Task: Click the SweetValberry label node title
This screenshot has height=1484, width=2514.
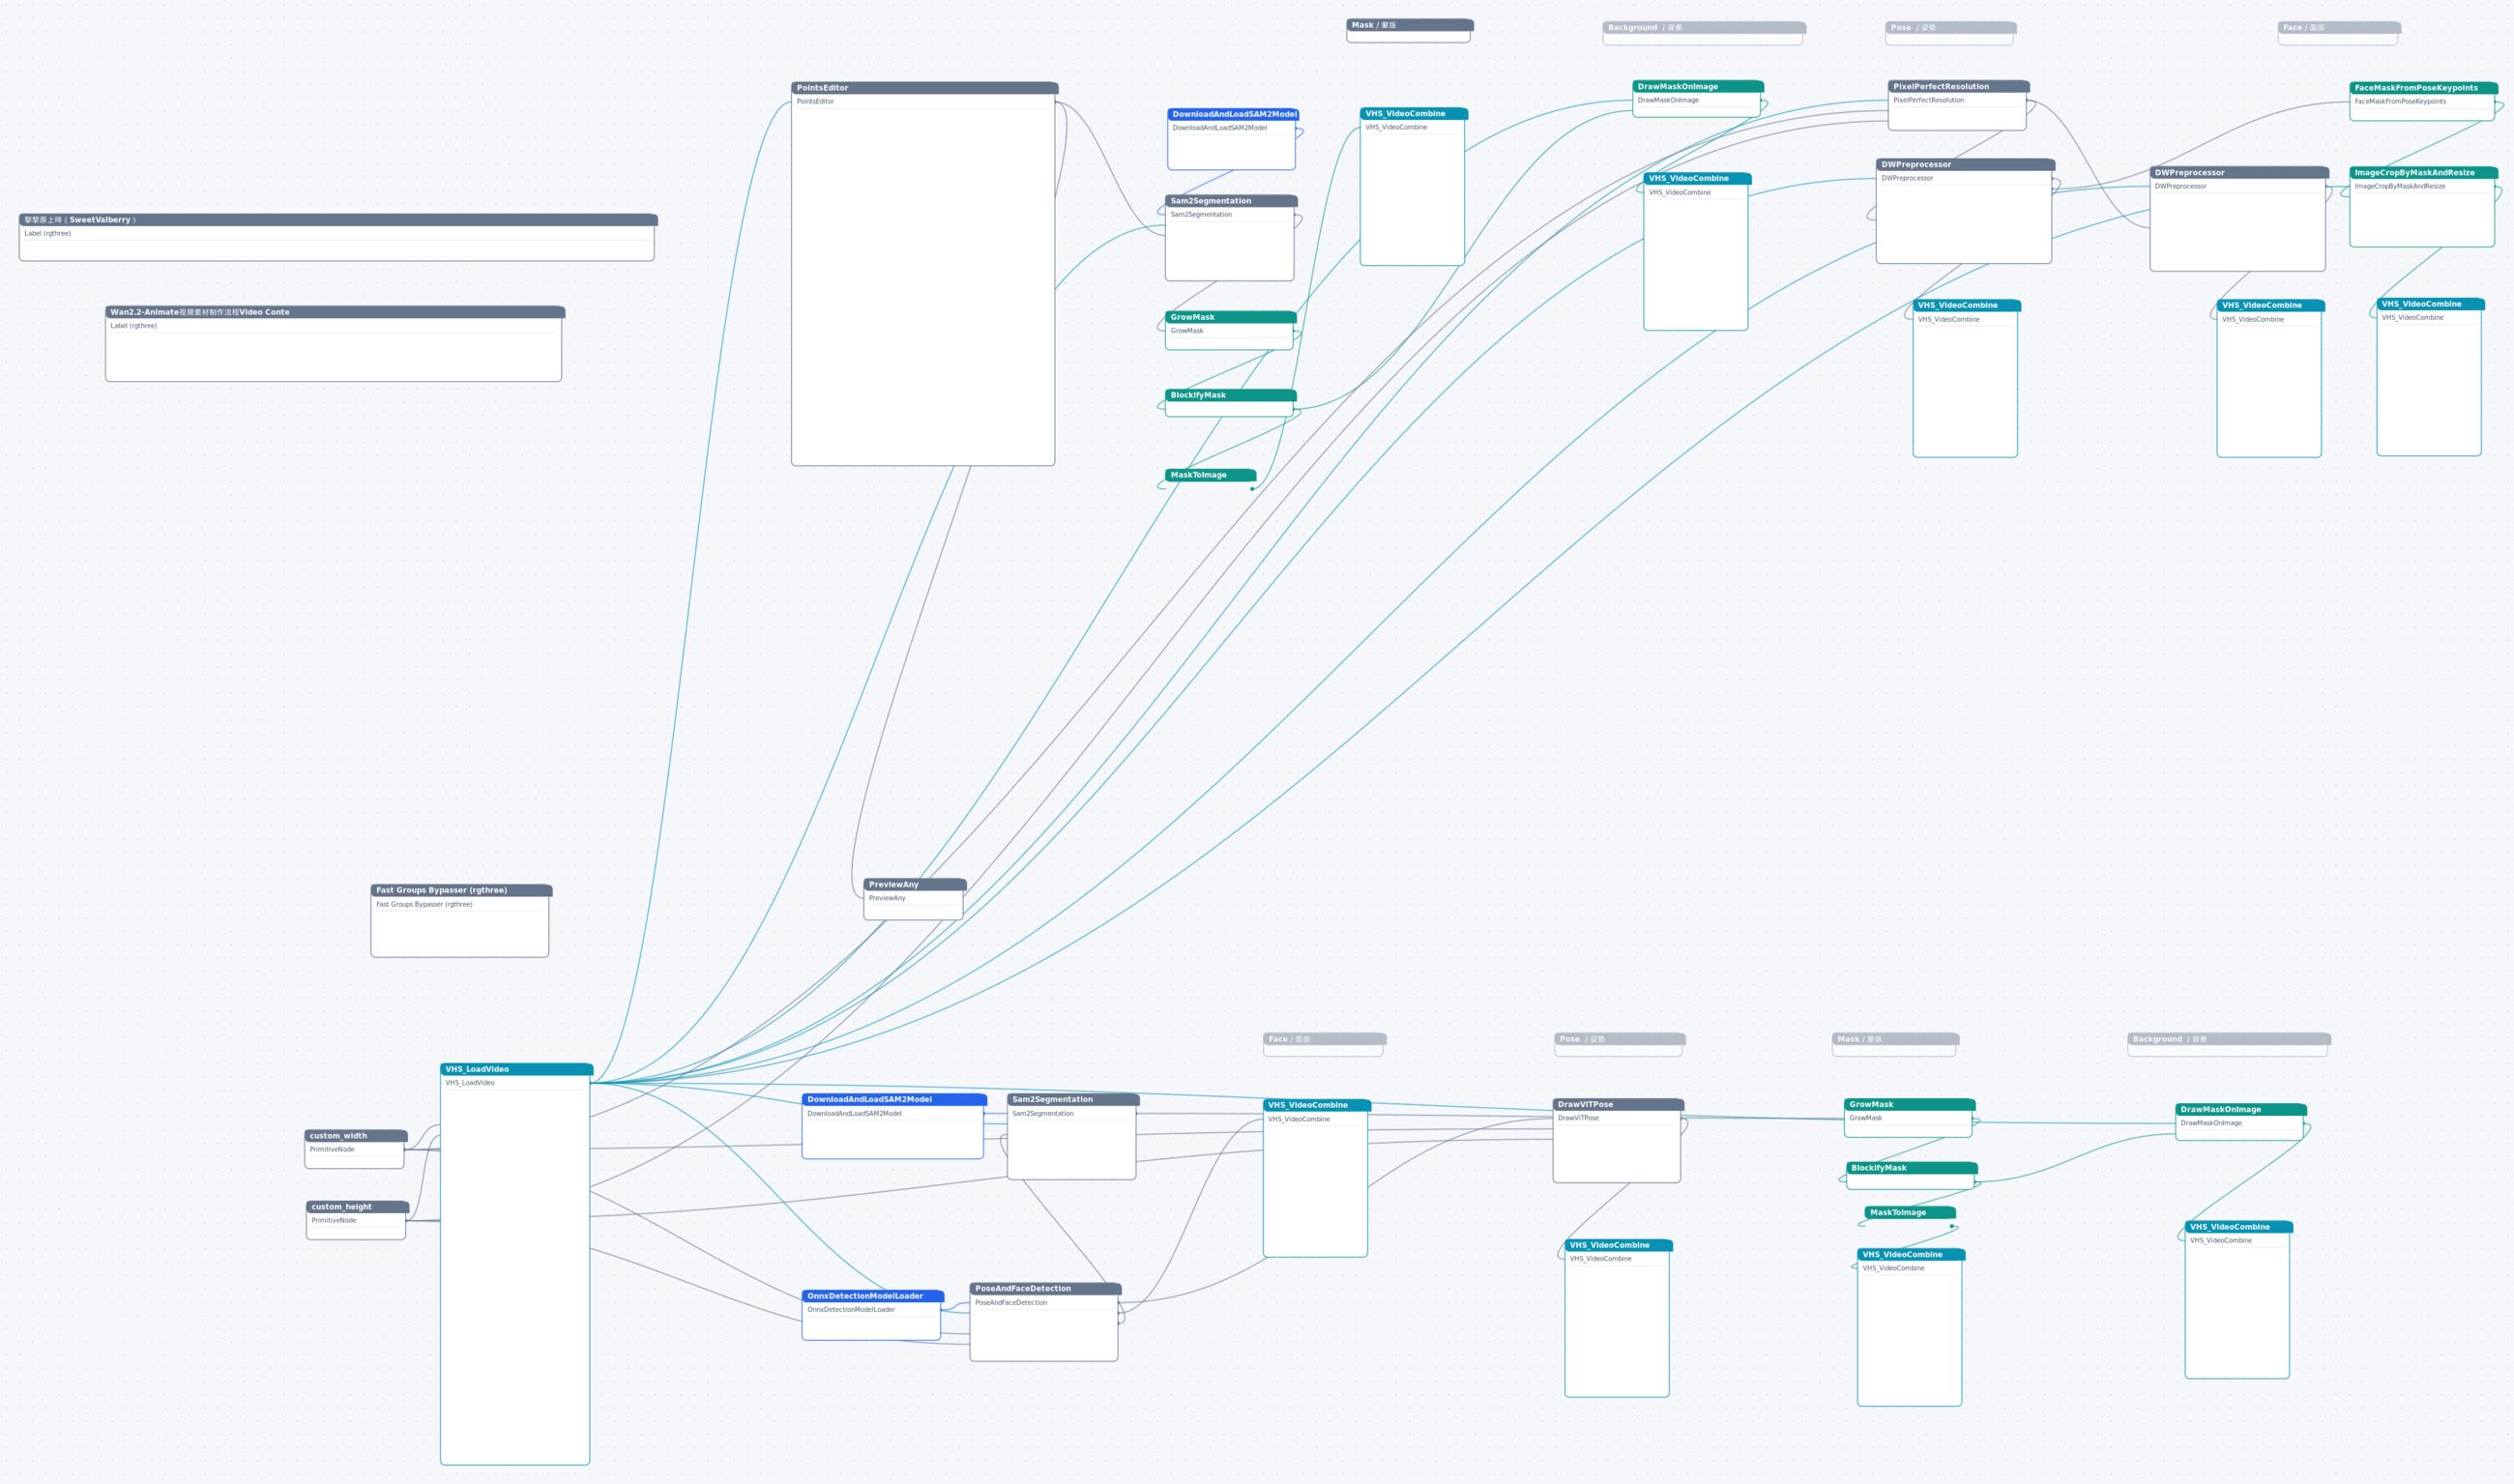Action: 338,220
